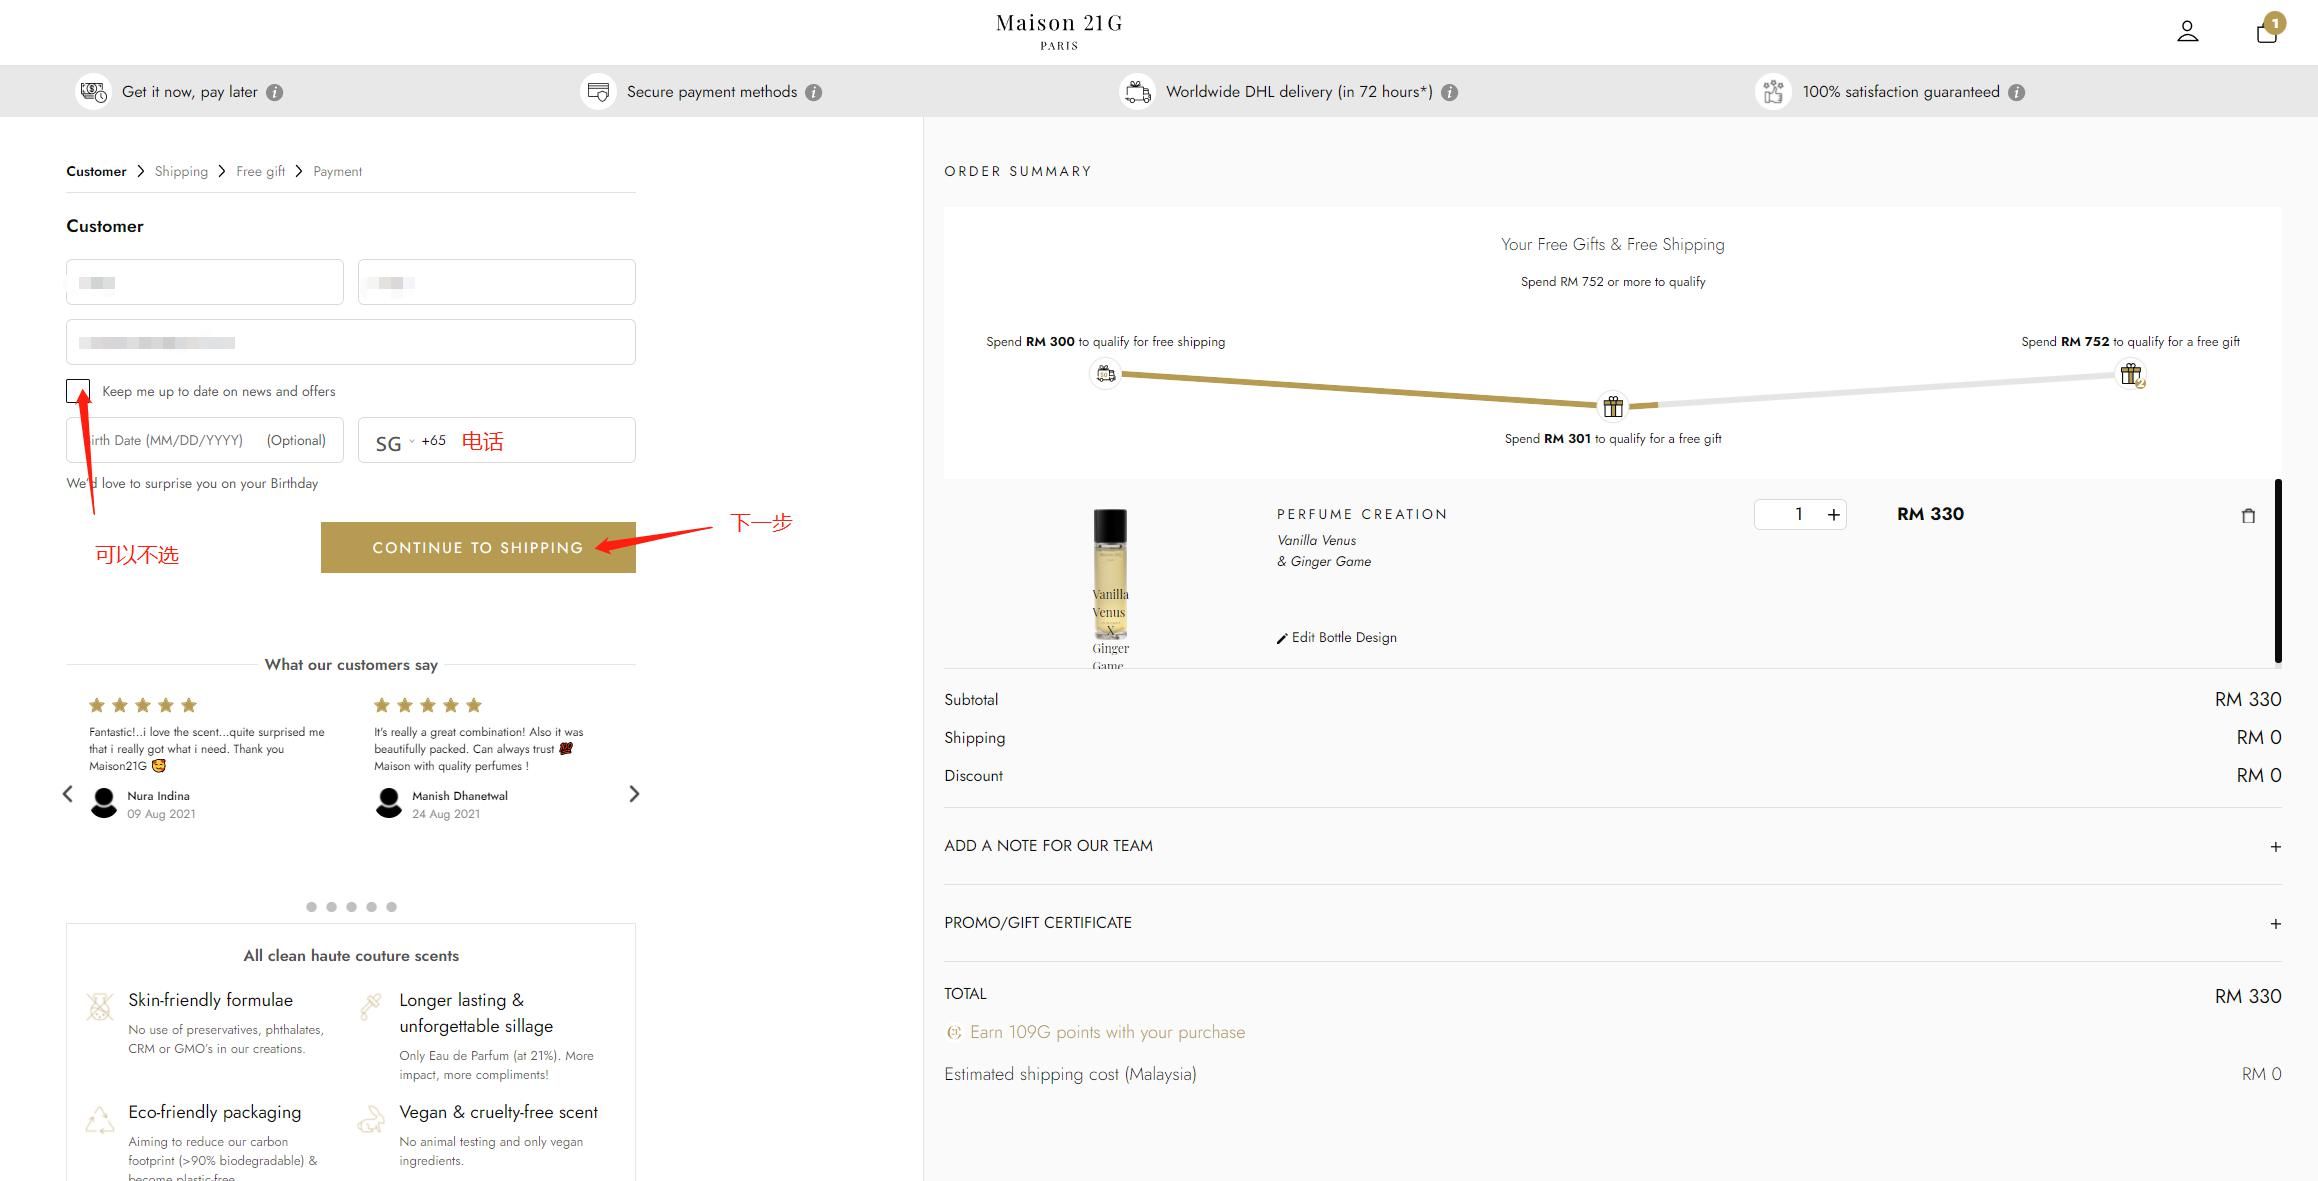
Task: Click the satisfaction guaranteed icon
Action: coord(1773,92)
